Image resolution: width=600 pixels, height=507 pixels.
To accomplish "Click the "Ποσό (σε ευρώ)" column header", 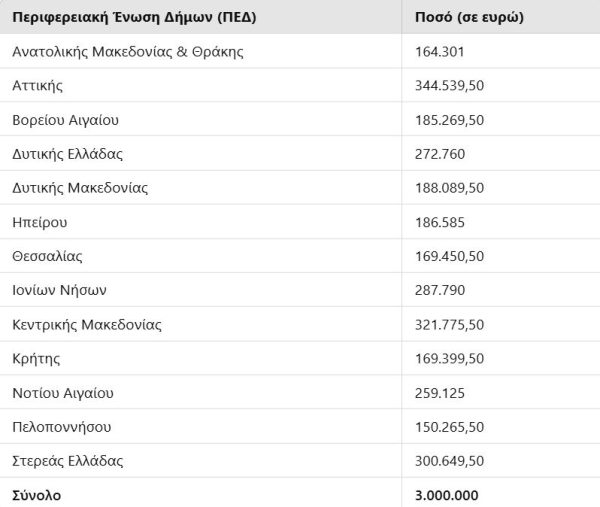I will click(468, 18).
